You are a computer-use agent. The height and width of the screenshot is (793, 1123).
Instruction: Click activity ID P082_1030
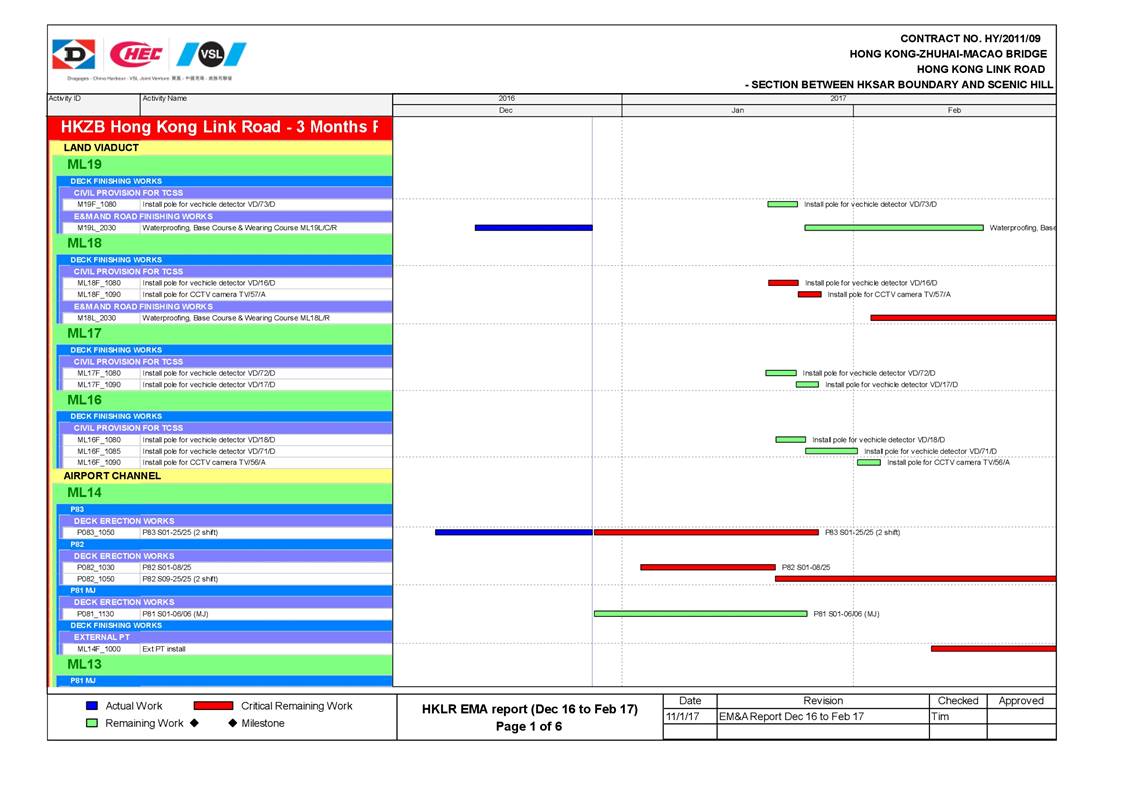pos(96,567)
